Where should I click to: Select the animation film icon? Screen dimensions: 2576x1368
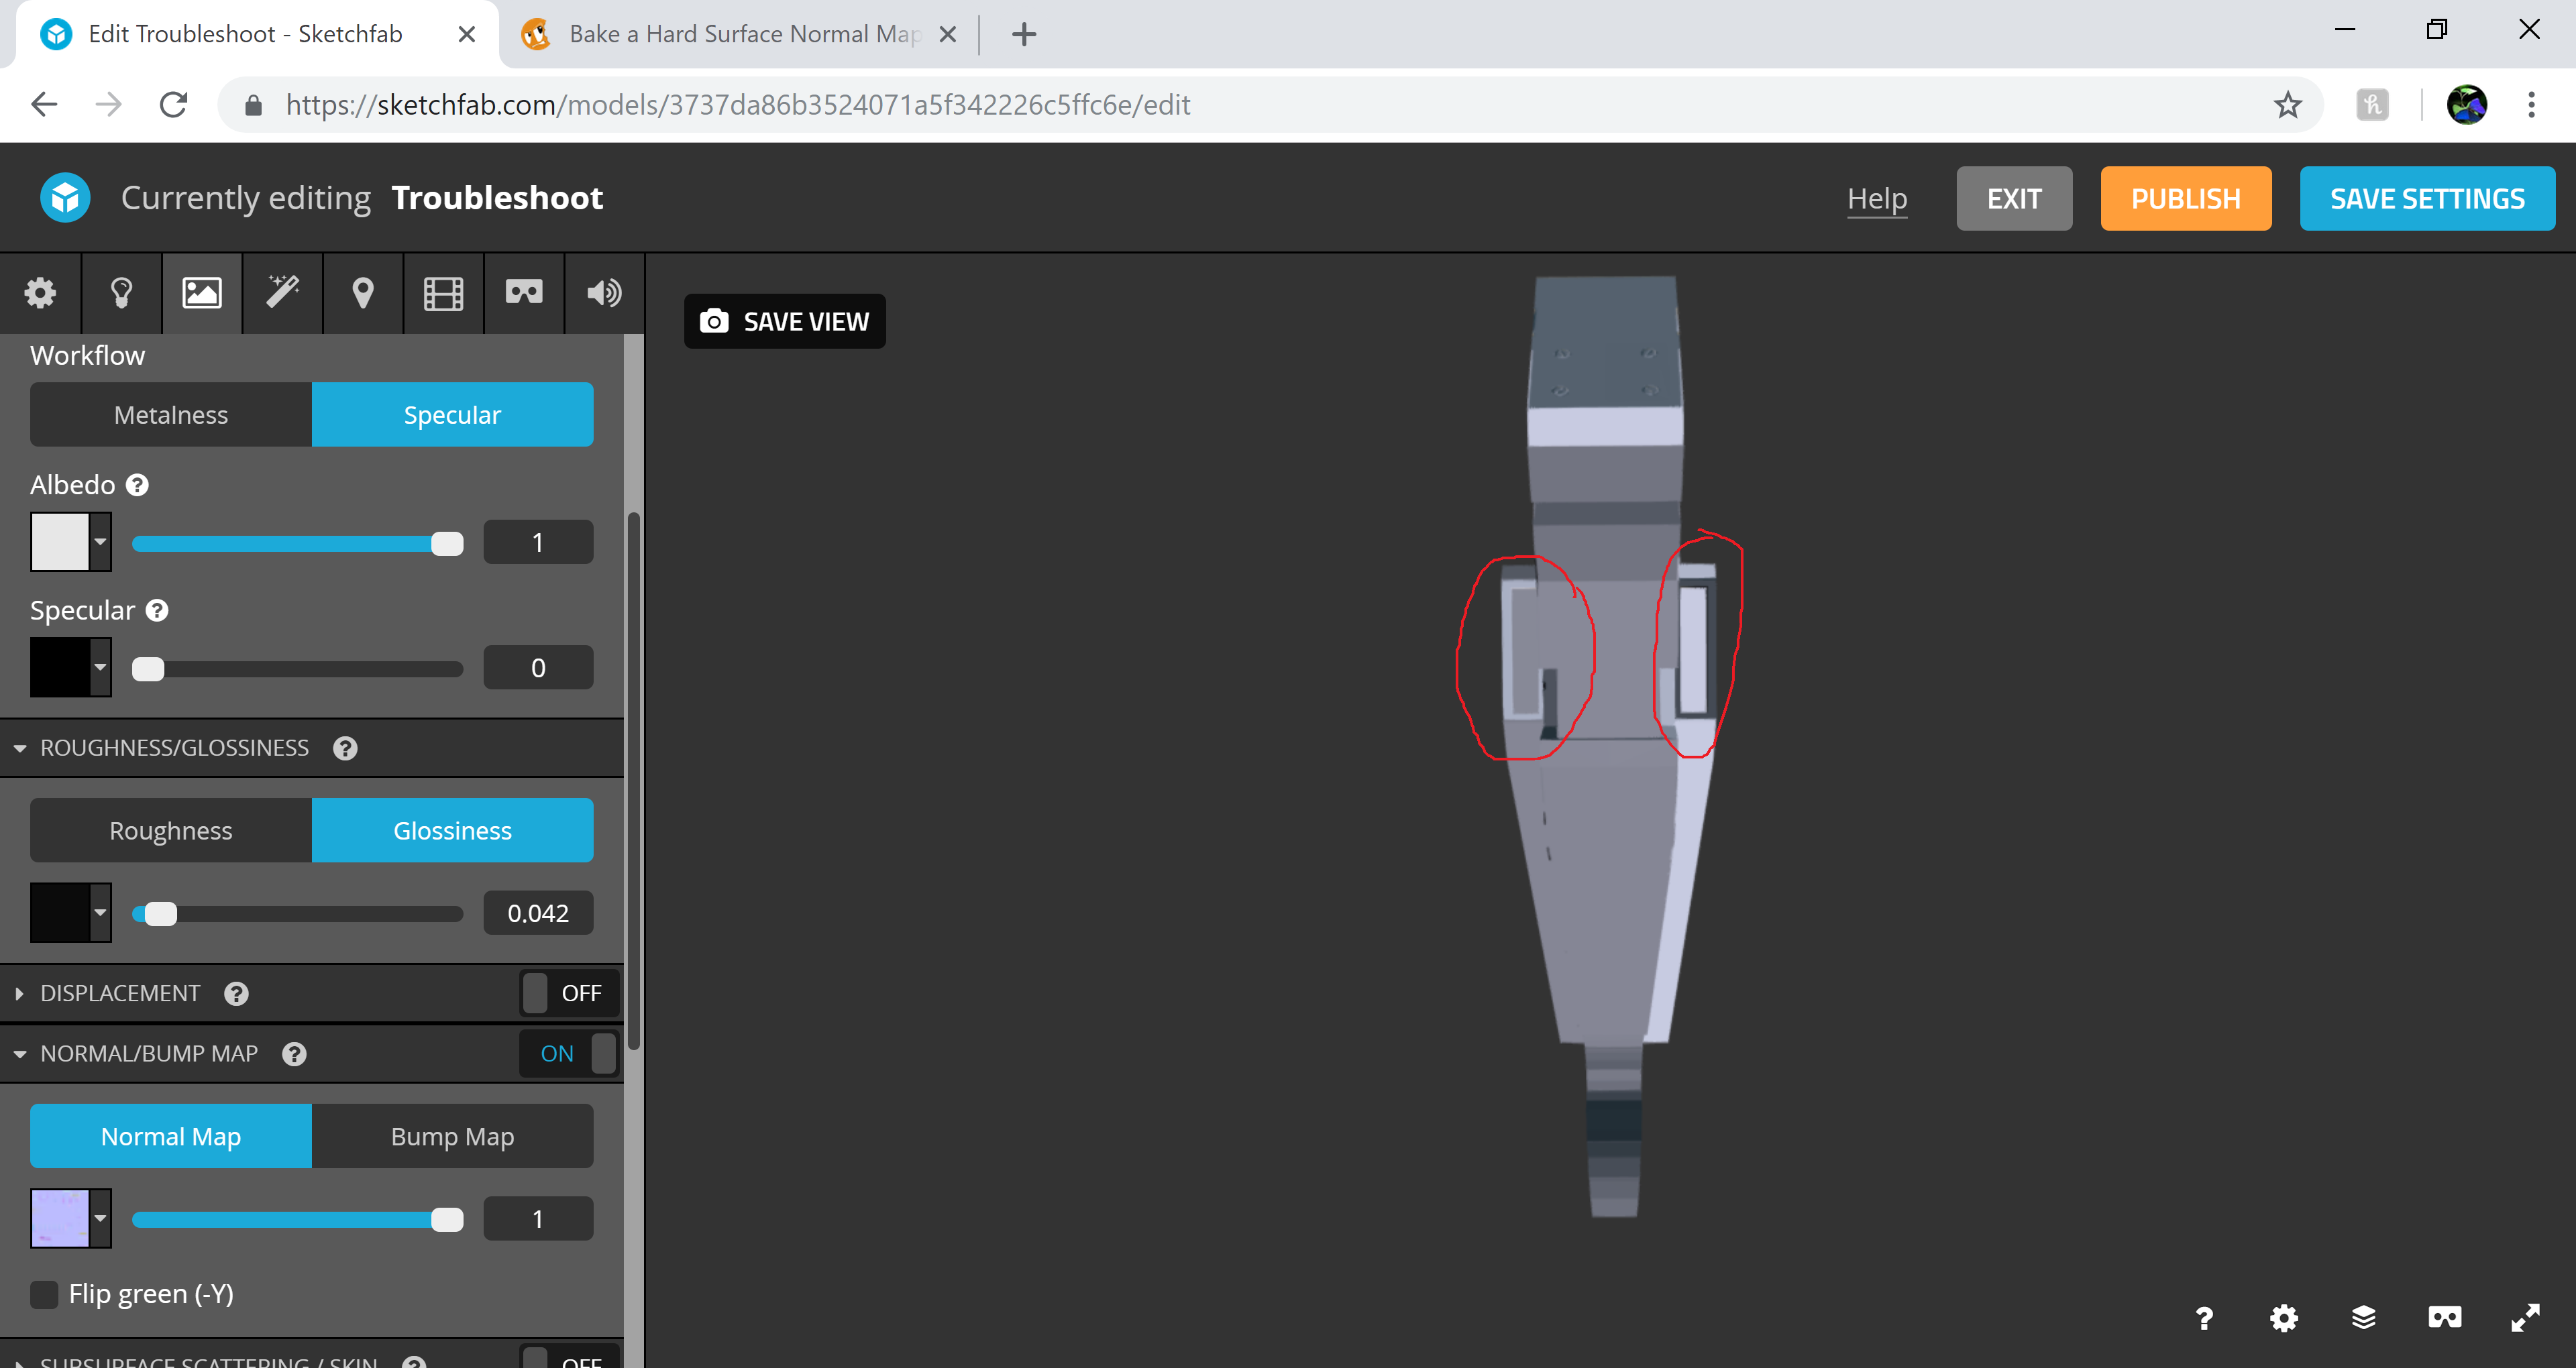pos(443,293)
